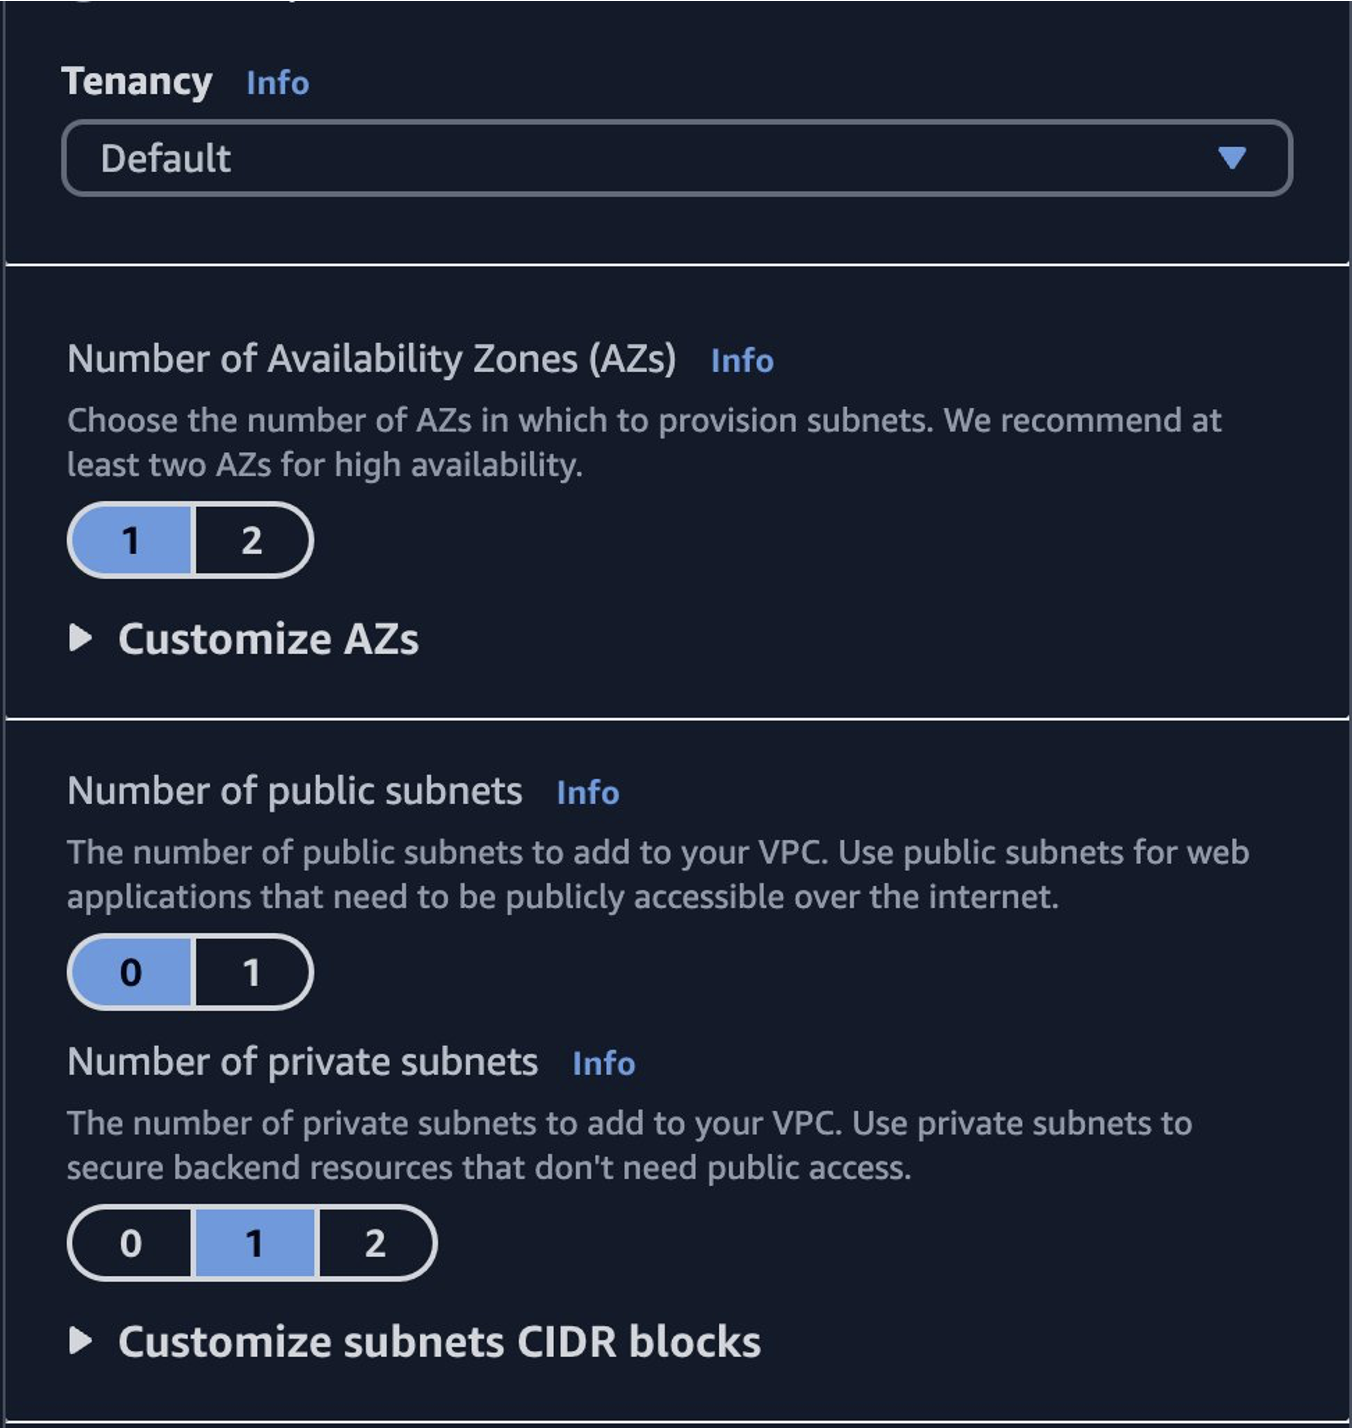Select the Default tenancy value
Viewport: 1352px width, 1428px height.
(164, 157)
